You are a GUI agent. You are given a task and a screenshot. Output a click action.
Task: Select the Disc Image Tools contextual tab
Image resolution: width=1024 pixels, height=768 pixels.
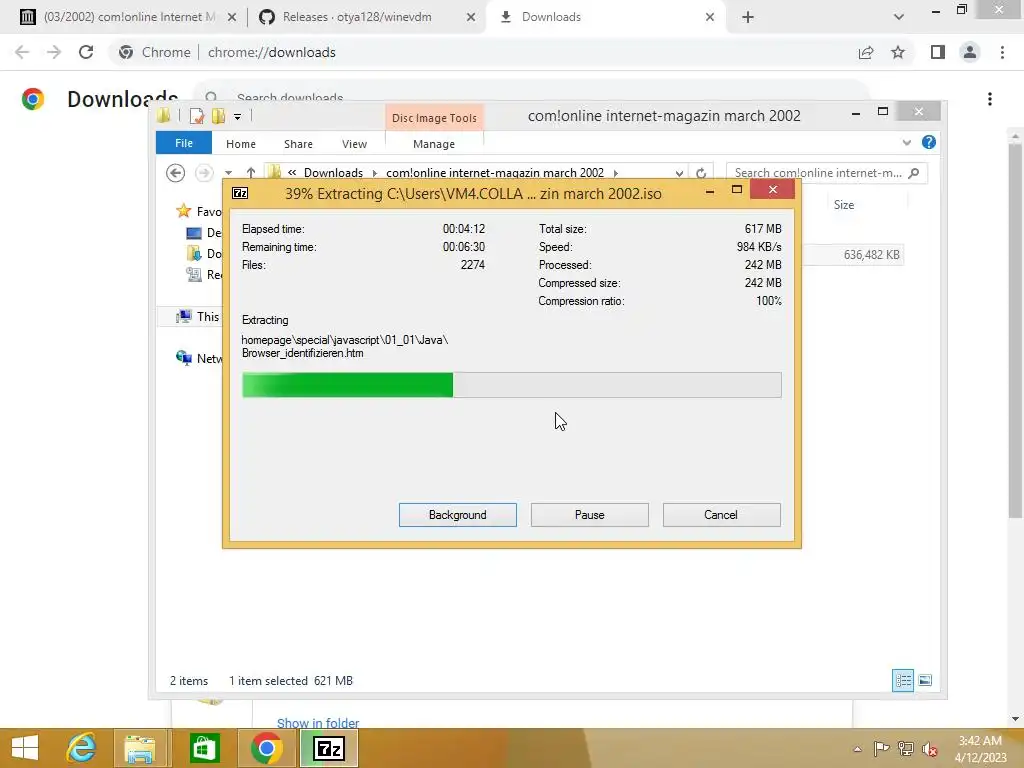pos(434,118)
